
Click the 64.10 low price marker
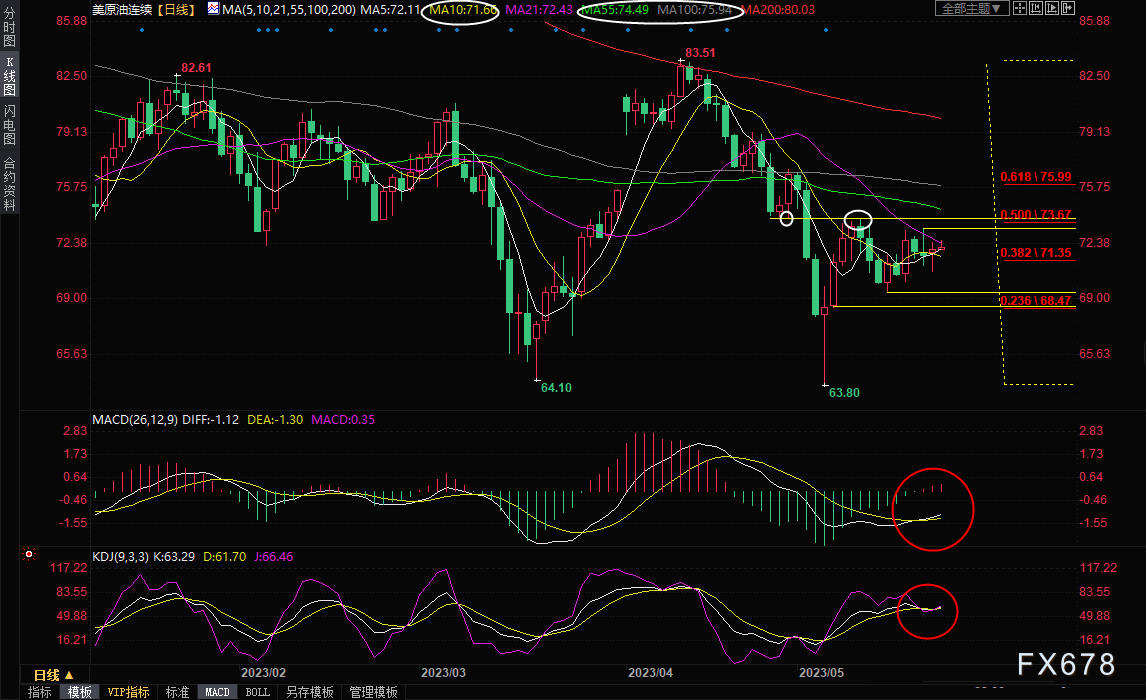pos(556,387)
